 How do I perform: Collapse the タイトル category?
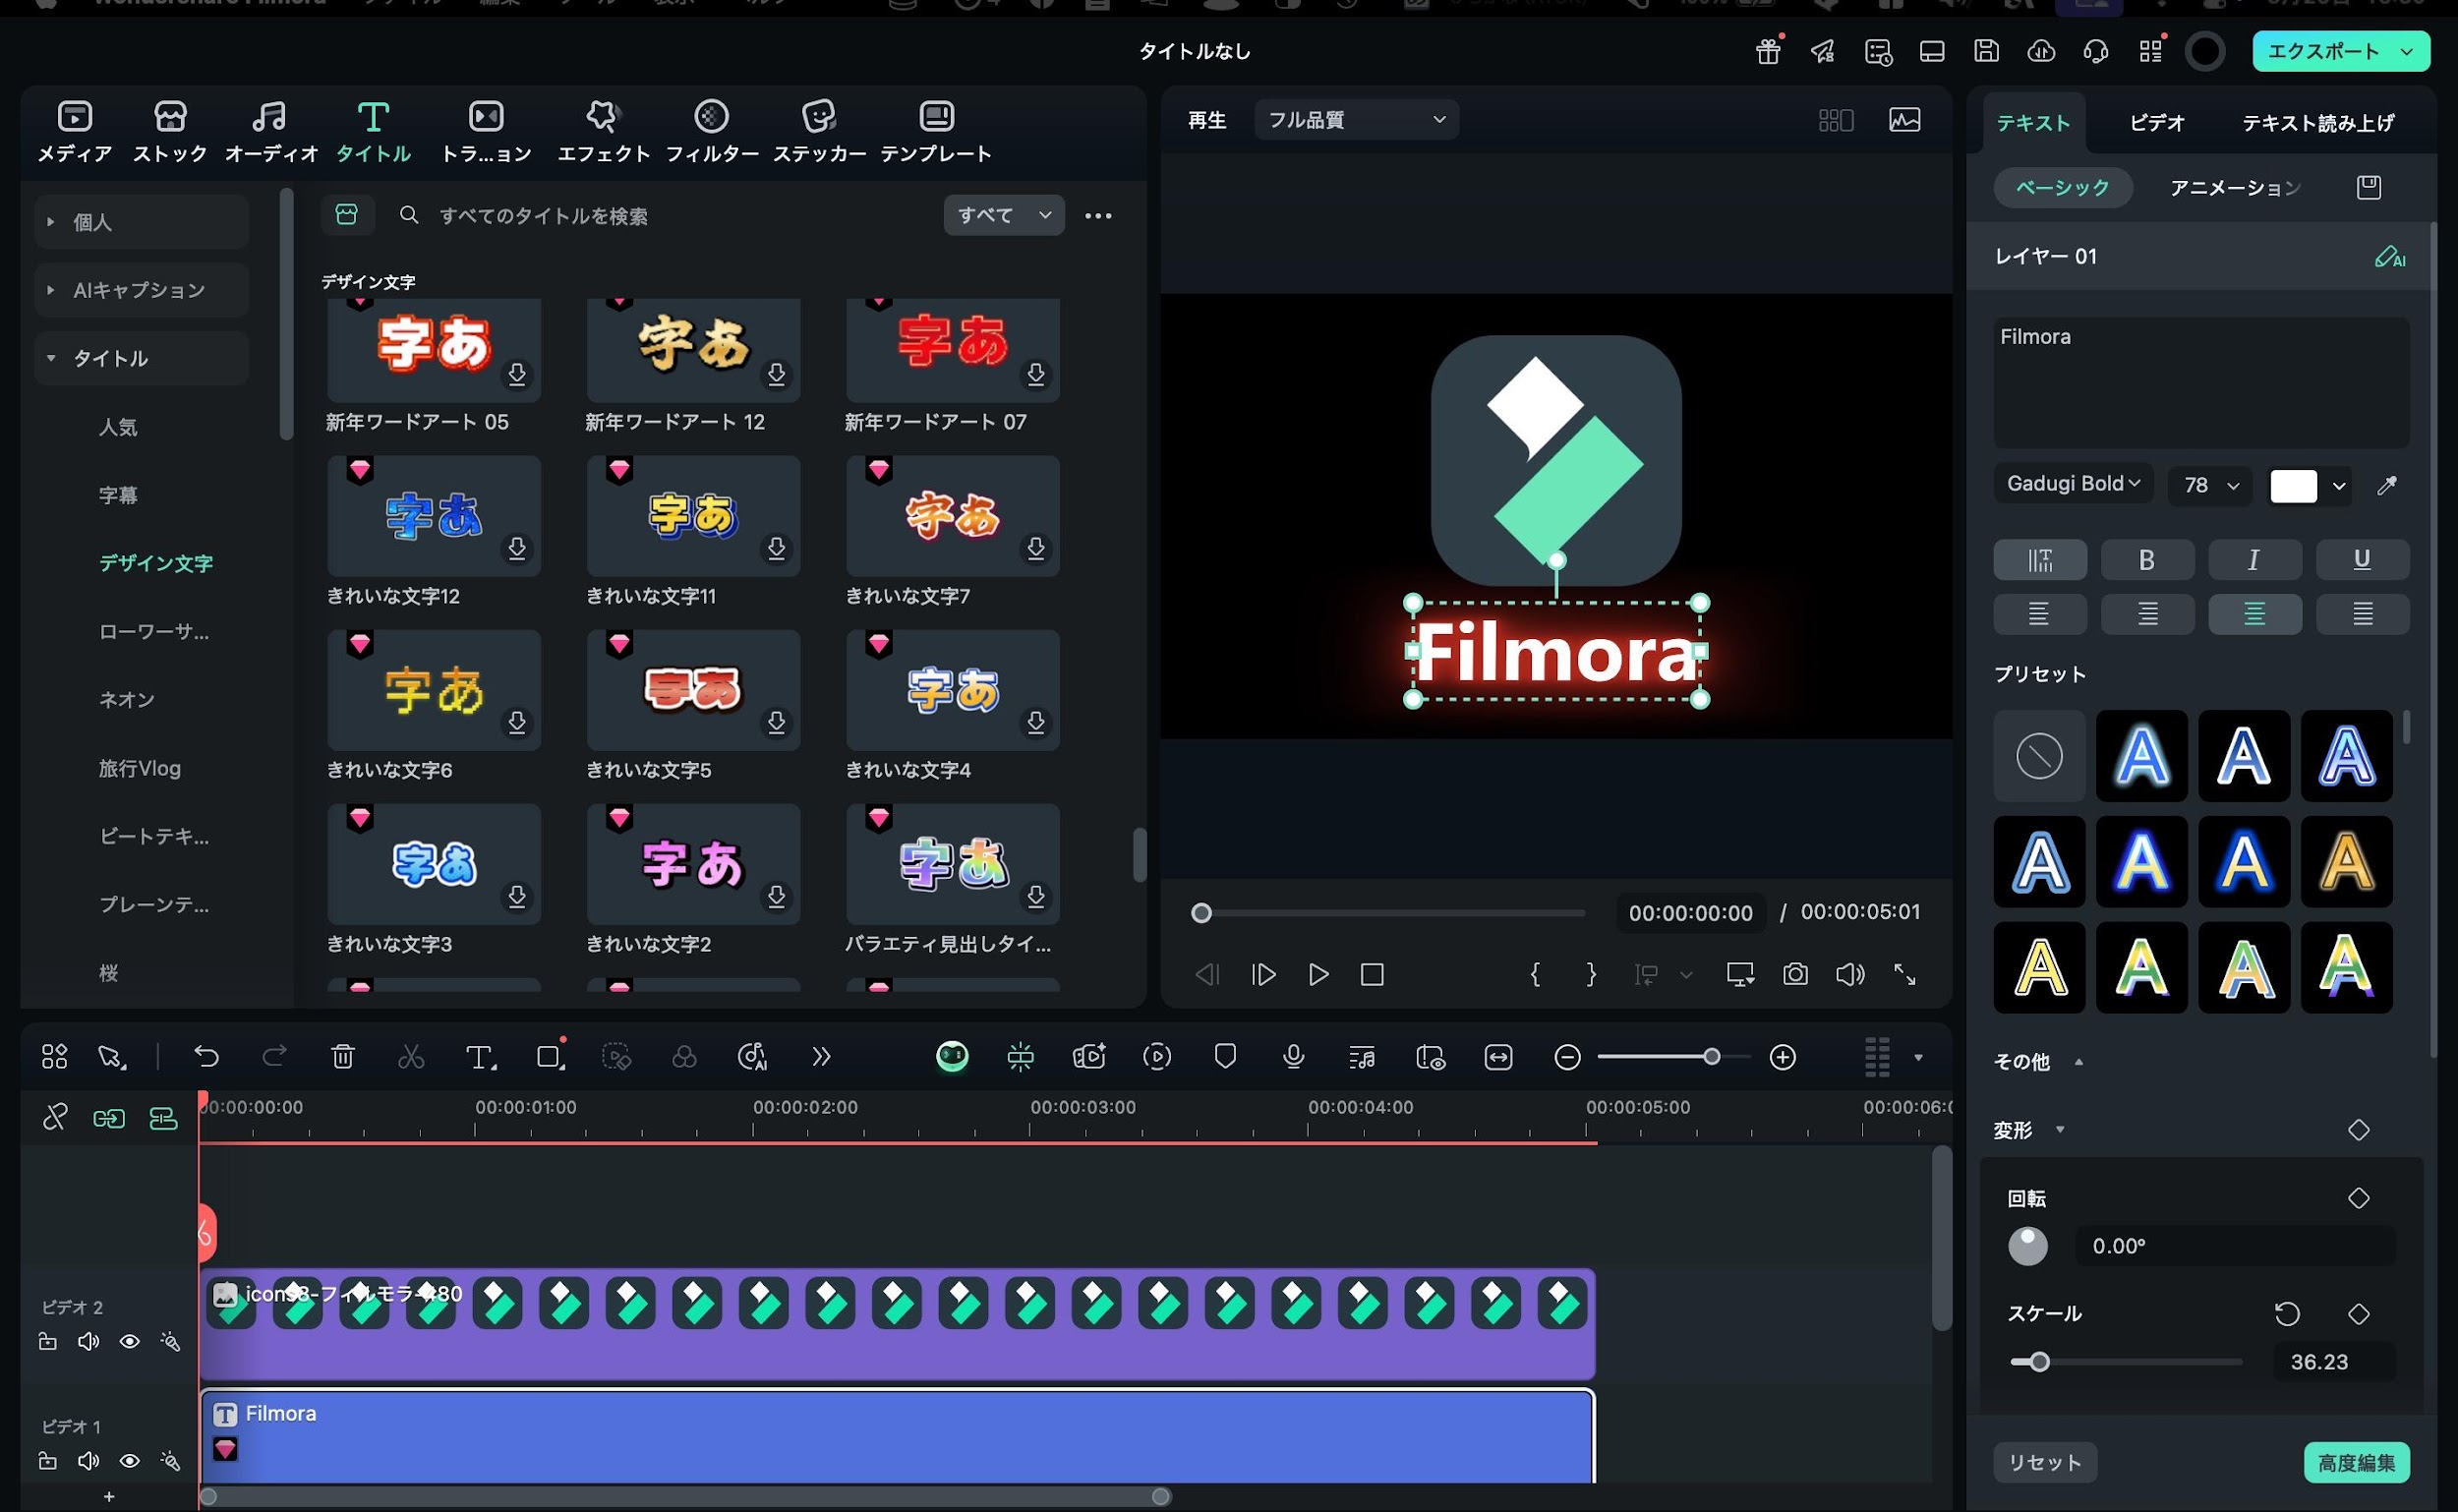(x=141, y=358)
